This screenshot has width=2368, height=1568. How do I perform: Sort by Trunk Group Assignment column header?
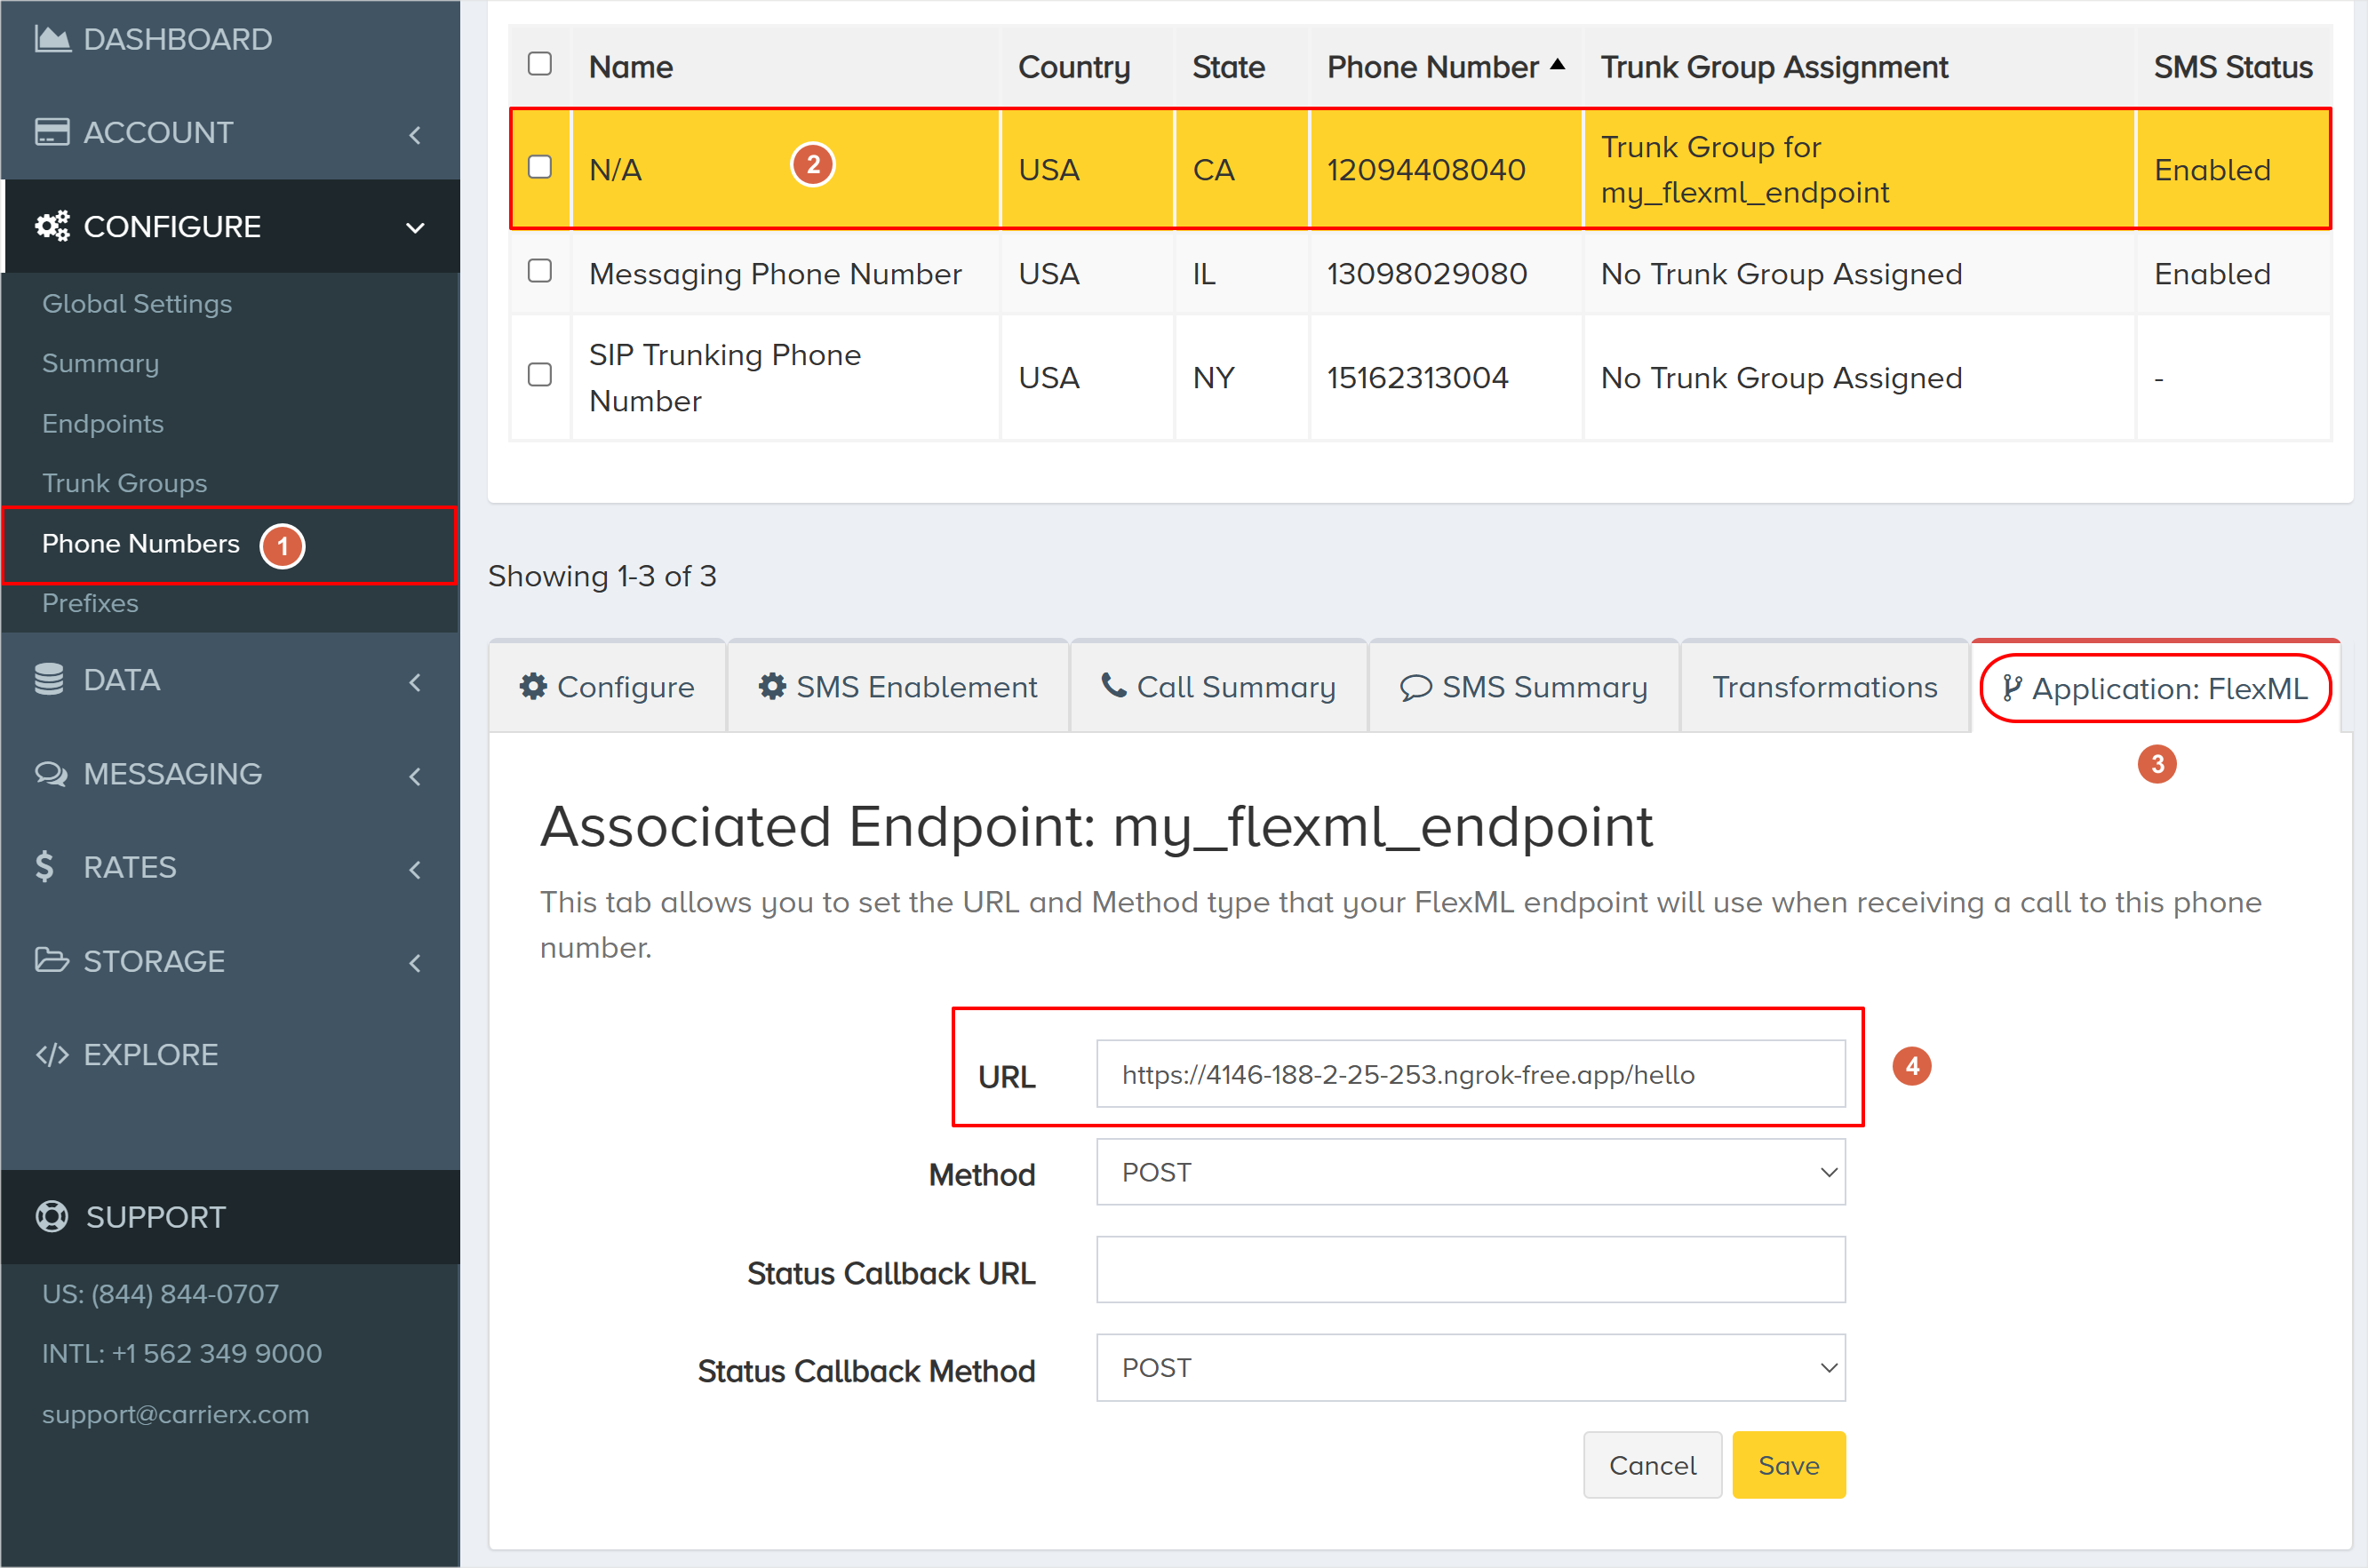1774,67
